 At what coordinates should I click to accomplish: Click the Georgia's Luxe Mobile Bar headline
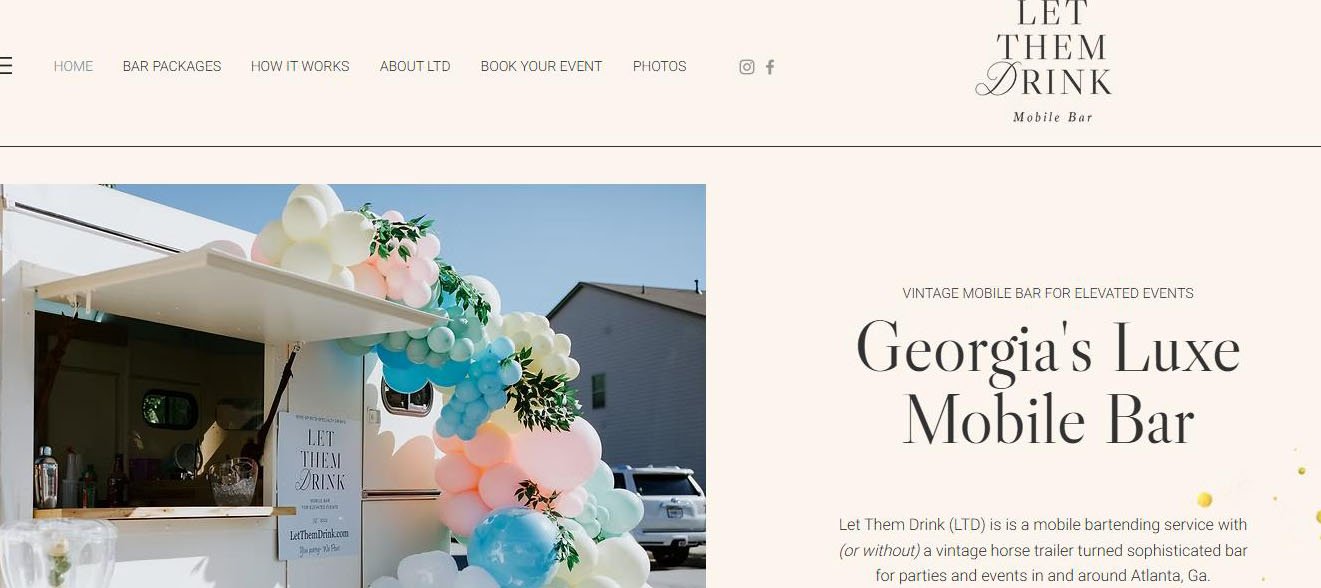pyautogui.click(x=1048, y=383)
